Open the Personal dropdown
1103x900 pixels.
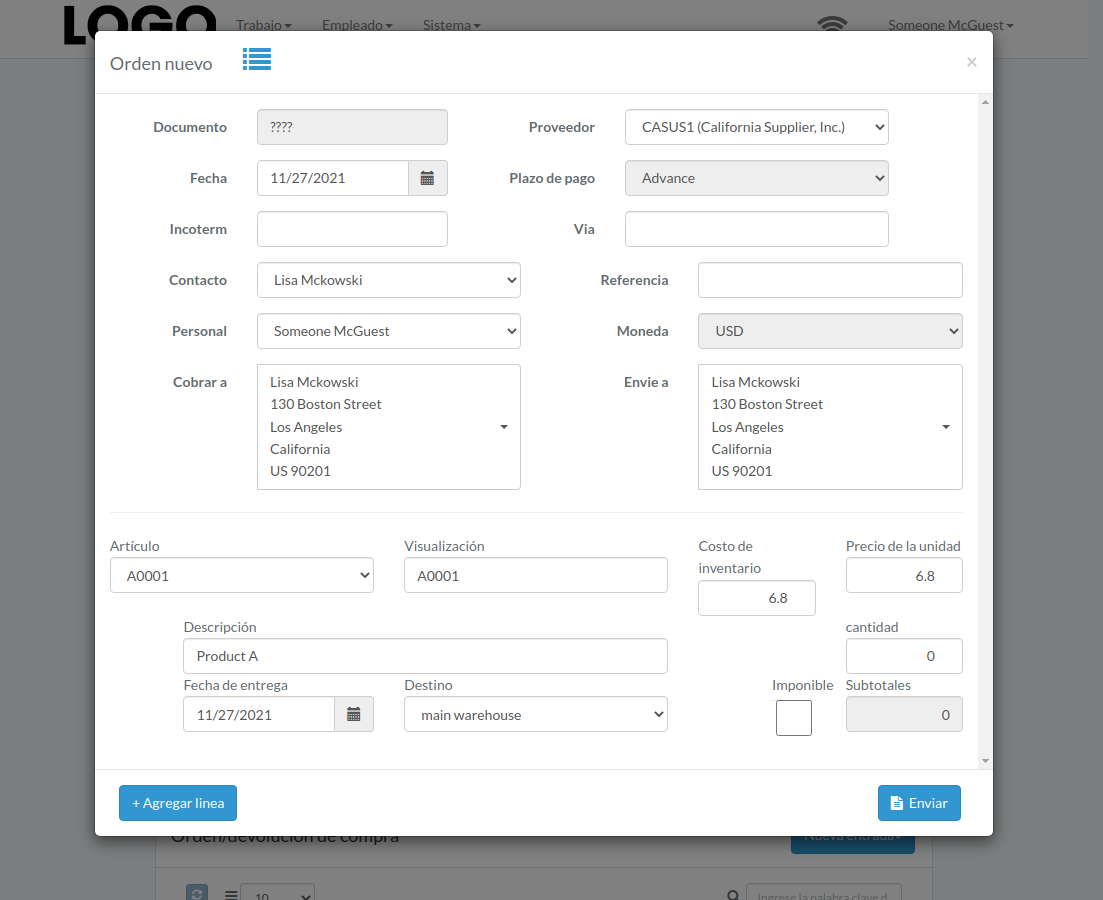(x=388, y=331)
